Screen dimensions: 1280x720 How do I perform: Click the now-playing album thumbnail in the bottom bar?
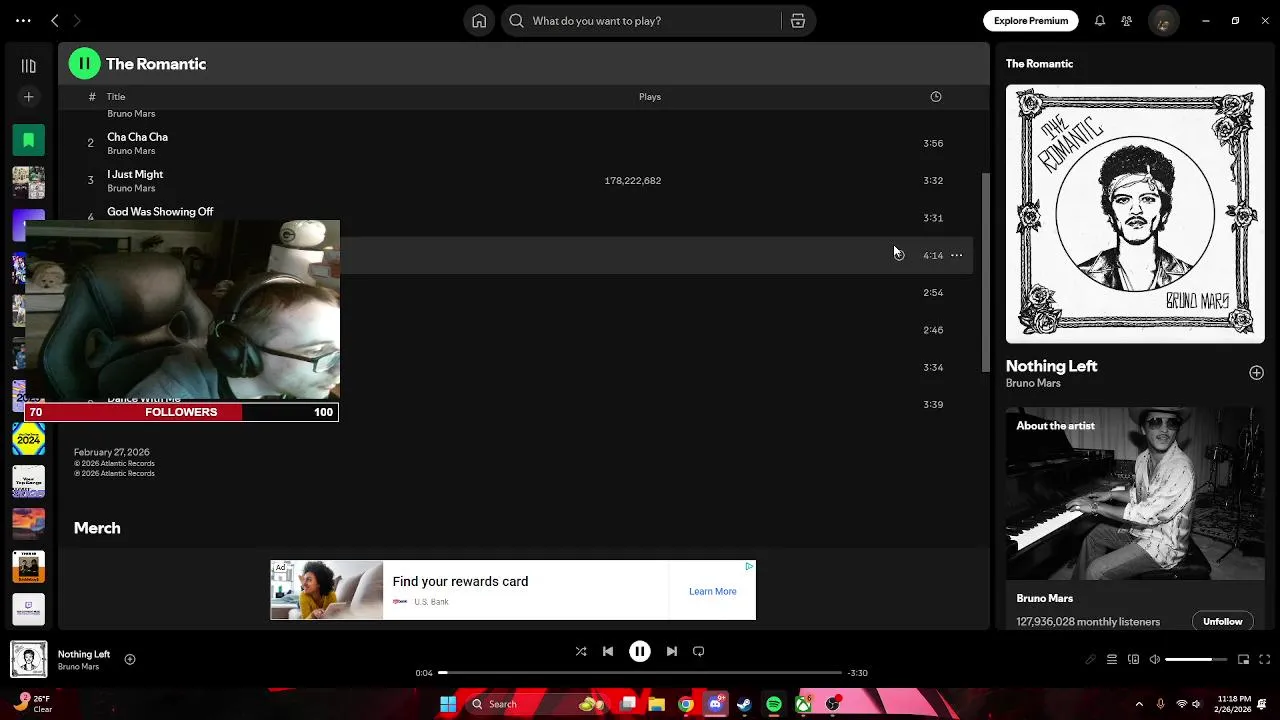tap(28, 659)
